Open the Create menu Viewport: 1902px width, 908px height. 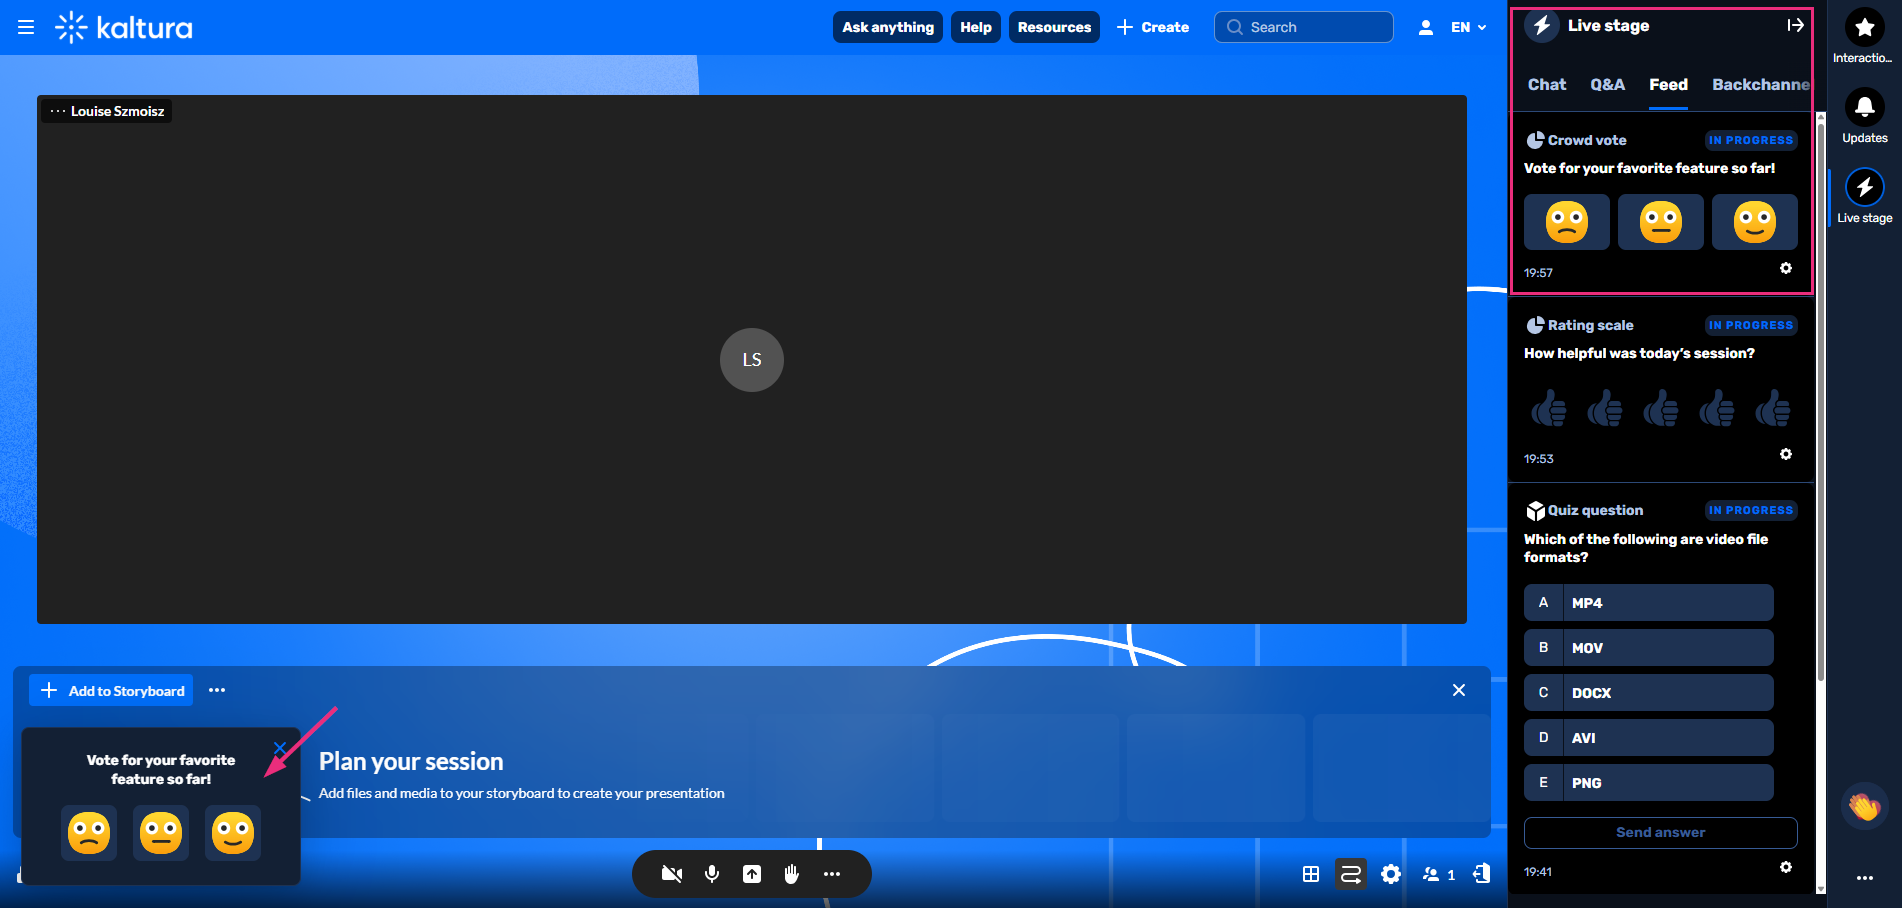pyautogui.click(x=1153, y=27)
